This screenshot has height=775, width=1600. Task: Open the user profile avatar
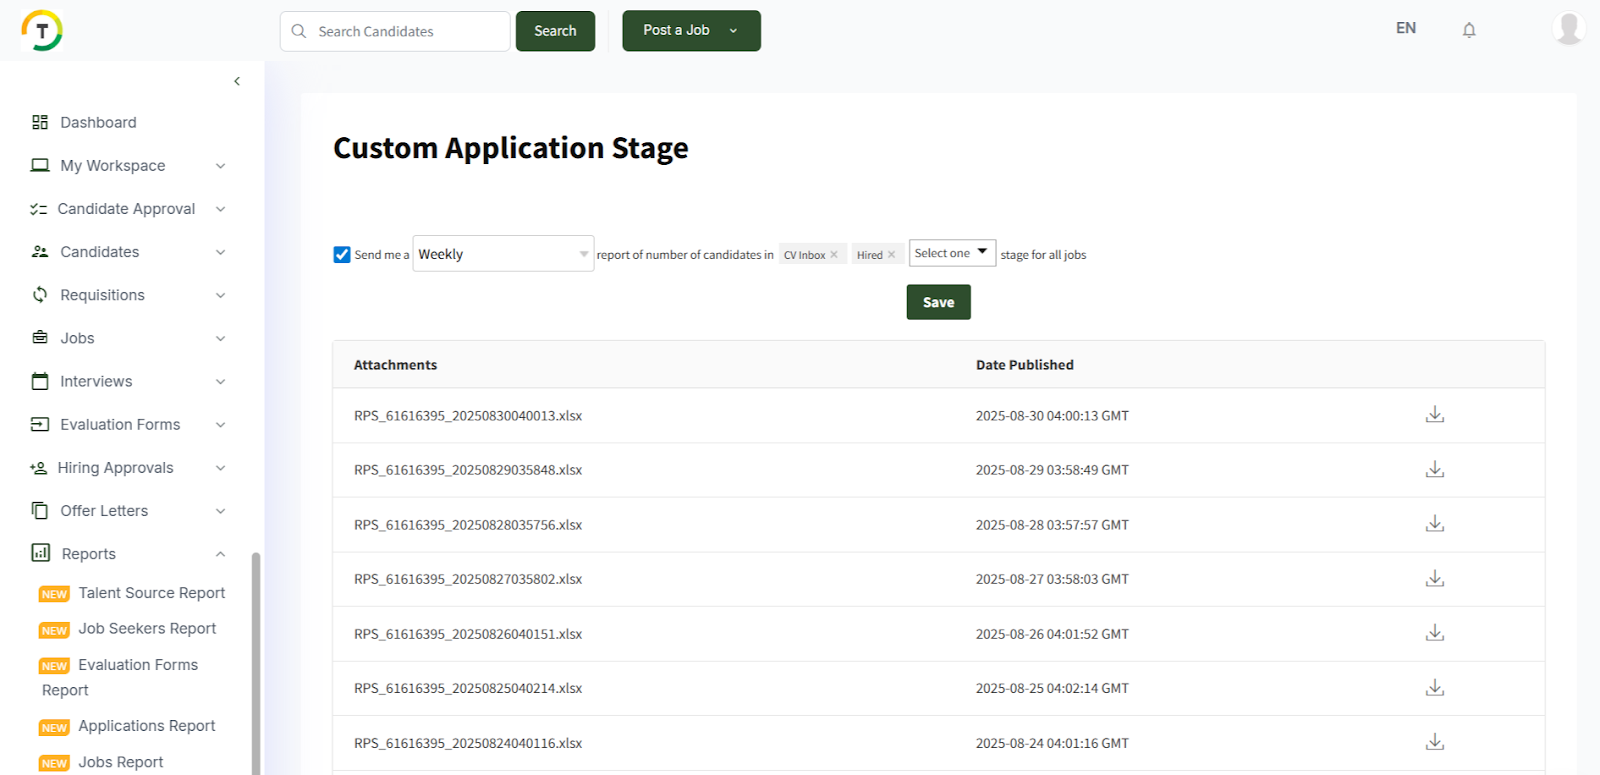[x=1568, y=28]
